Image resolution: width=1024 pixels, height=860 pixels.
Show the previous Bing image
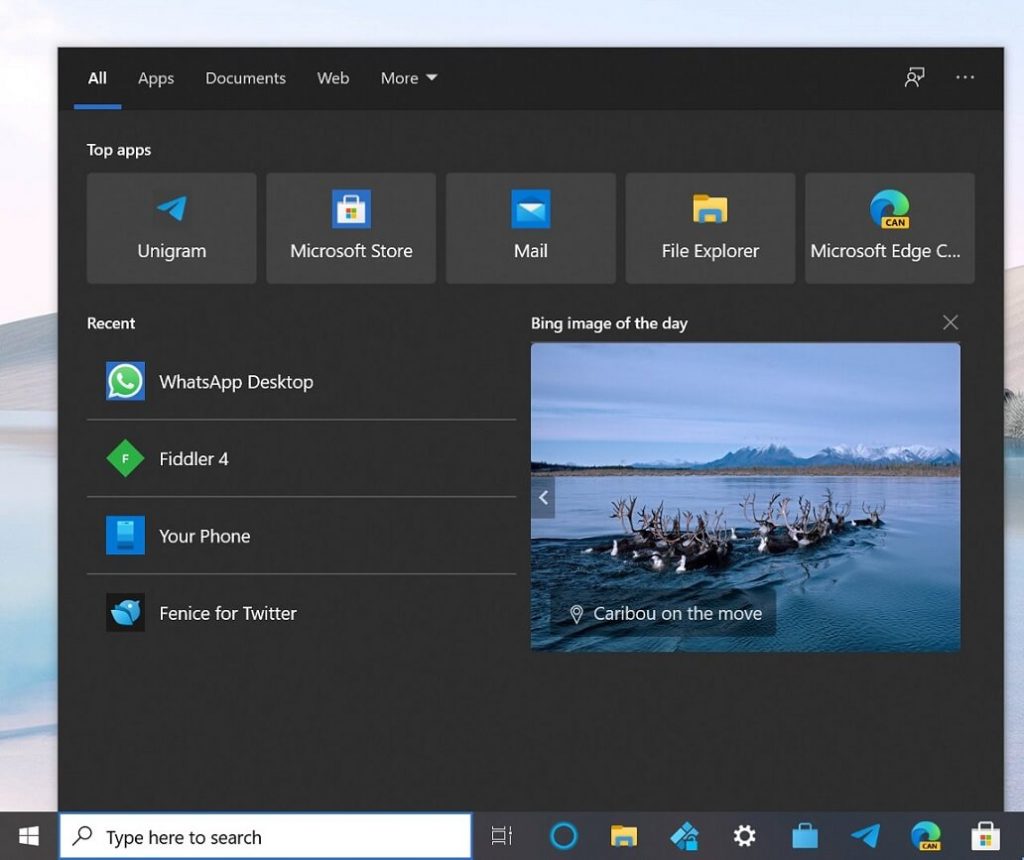pos(543,497)
